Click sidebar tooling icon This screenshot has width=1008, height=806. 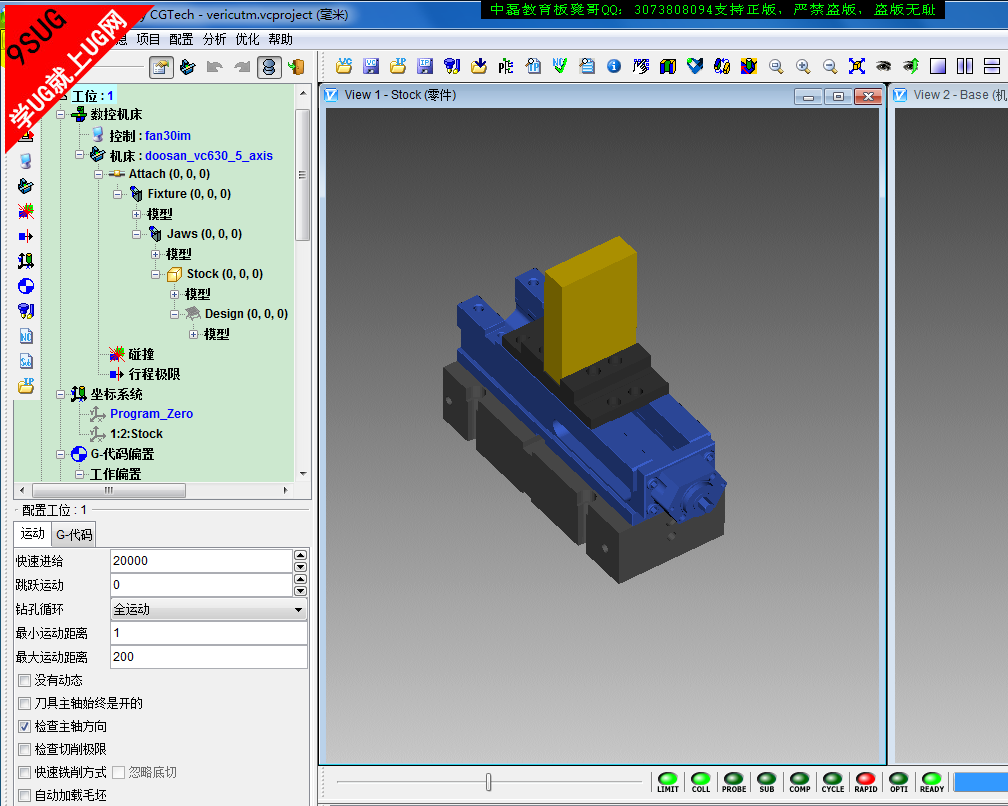tap(26, 311)
